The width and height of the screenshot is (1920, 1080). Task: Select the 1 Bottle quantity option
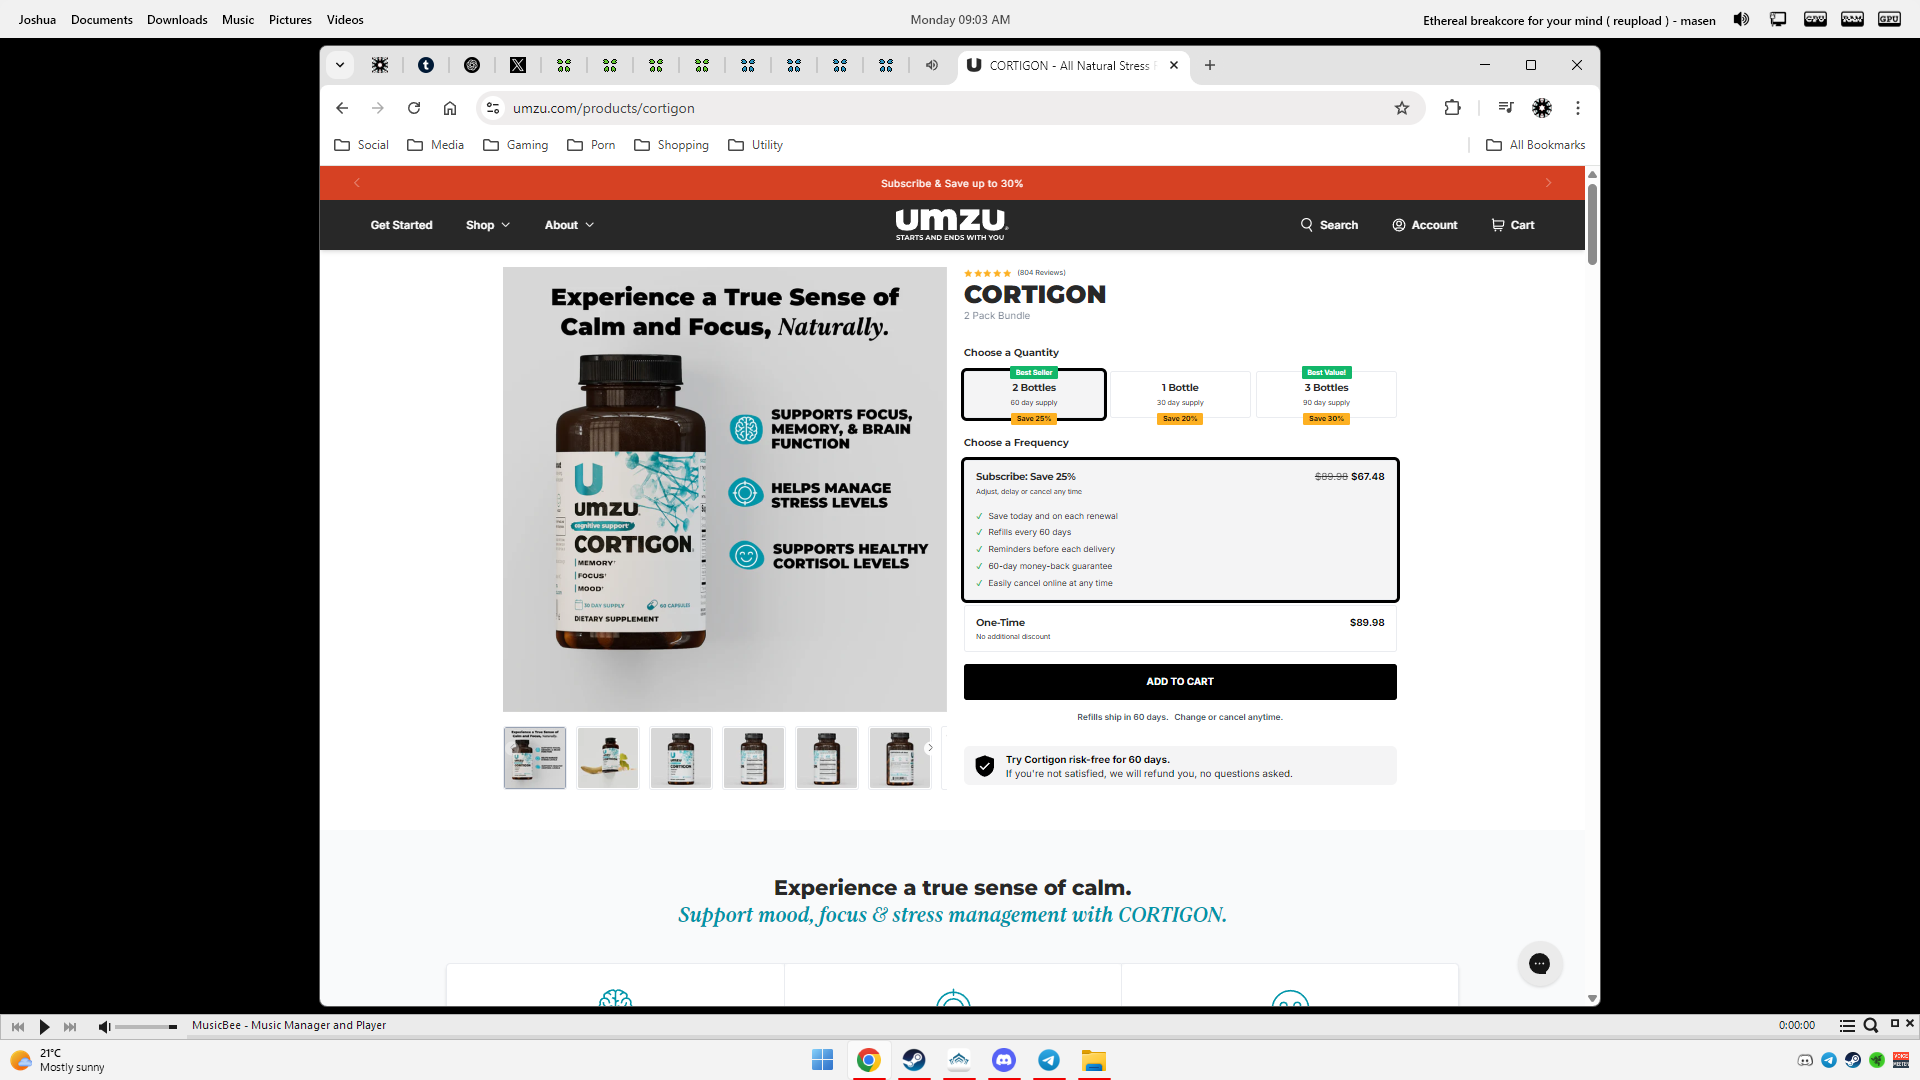(1180, 395)
